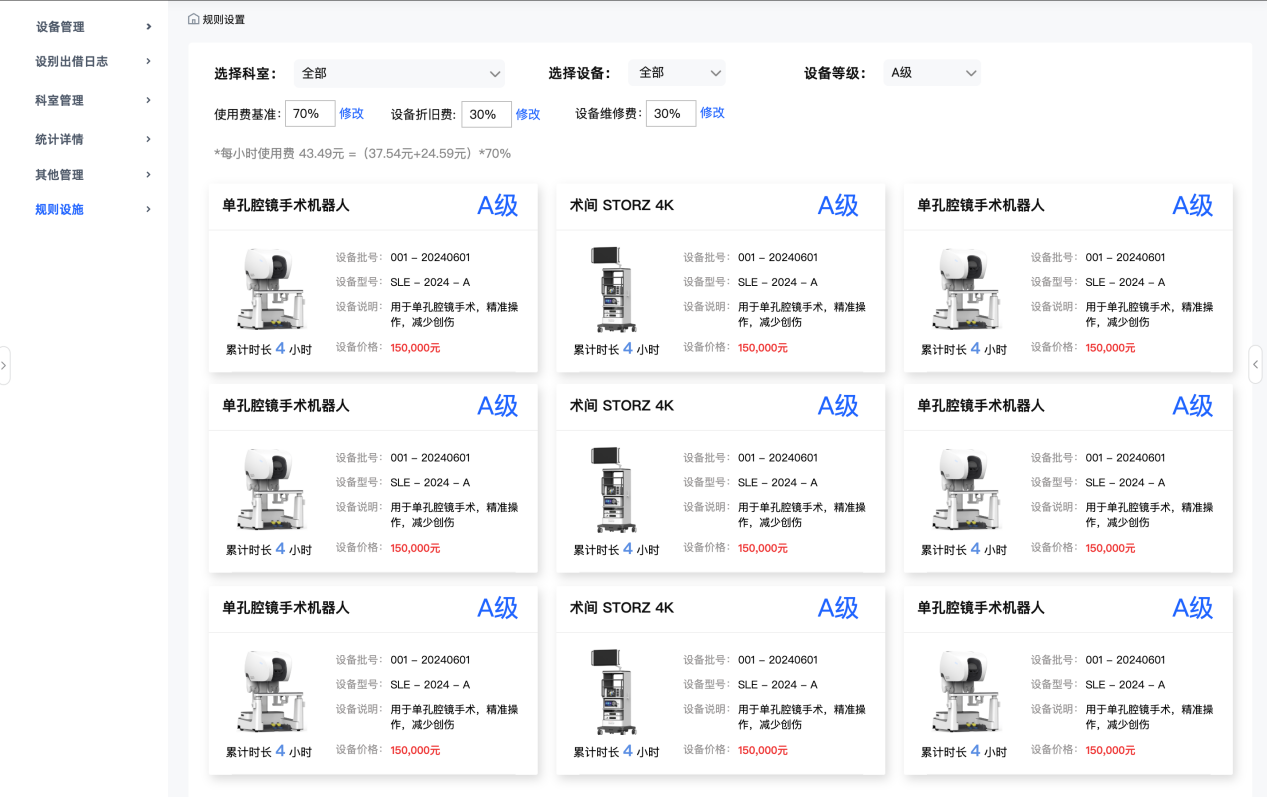The height and width of the screenshot is (797, 1267).
Task: Click the home icon beside 规则设置 breadcrumb
Action: 193,19
